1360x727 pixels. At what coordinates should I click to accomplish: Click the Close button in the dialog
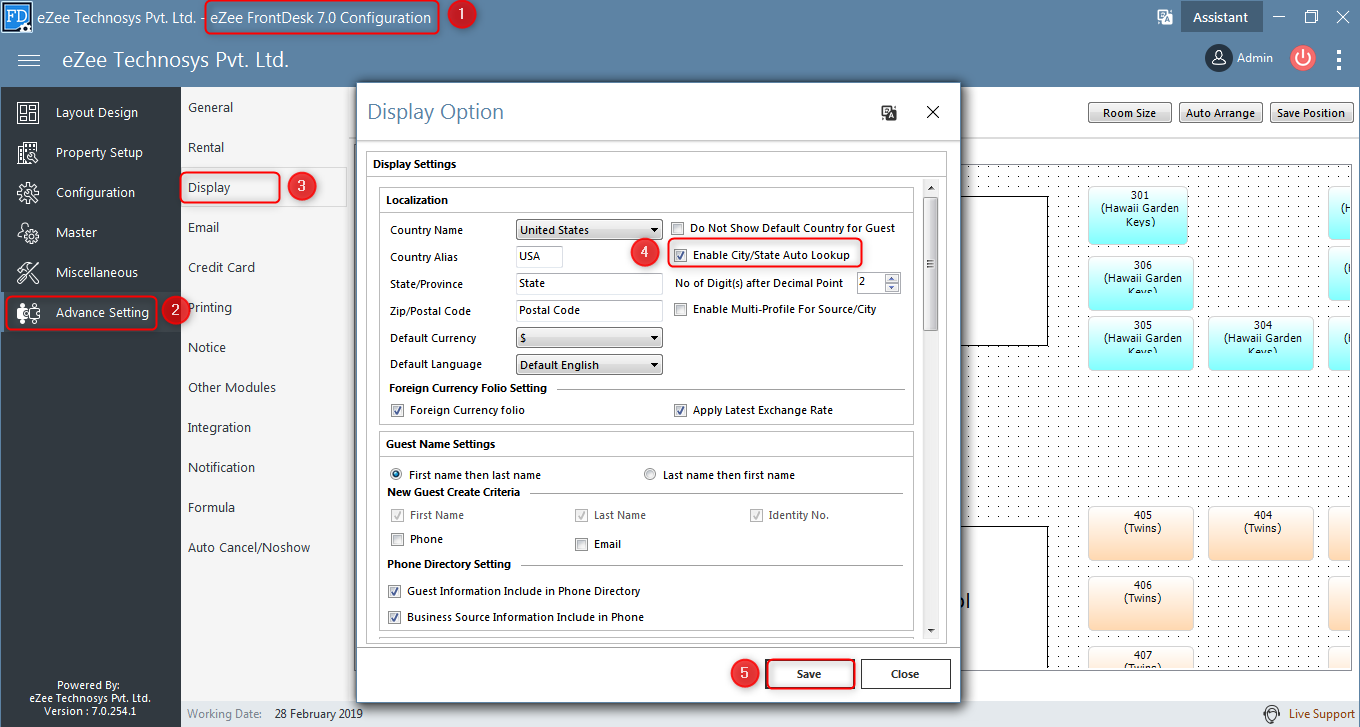(x=905, y=674)
